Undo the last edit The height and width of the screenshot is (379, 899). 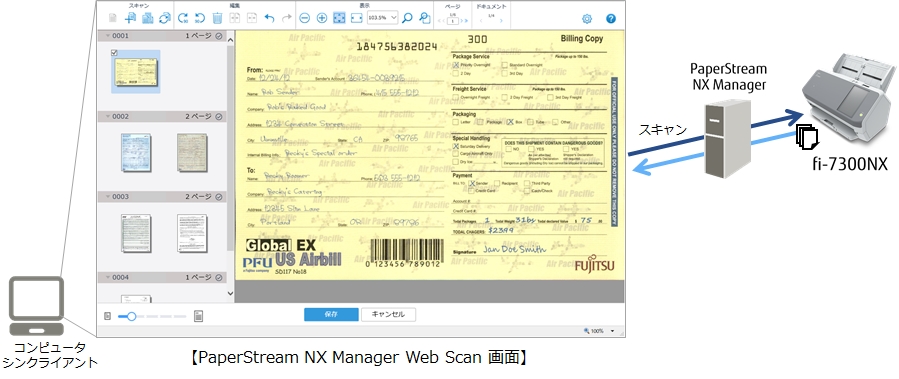click(x=269, y=18)
